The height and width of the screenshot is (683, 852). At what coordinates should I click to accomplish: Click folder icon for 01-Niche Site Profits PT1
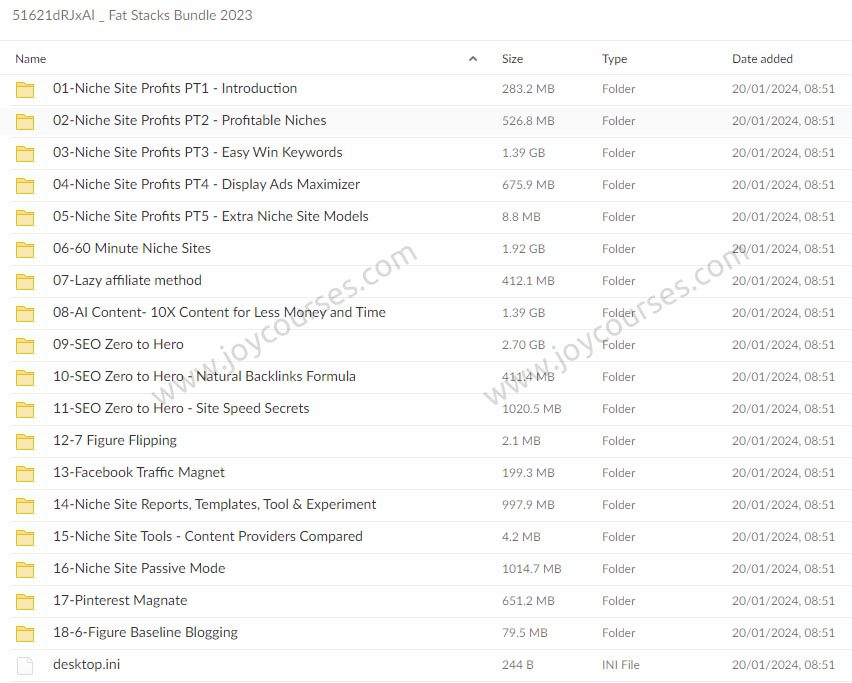[24, 89]
